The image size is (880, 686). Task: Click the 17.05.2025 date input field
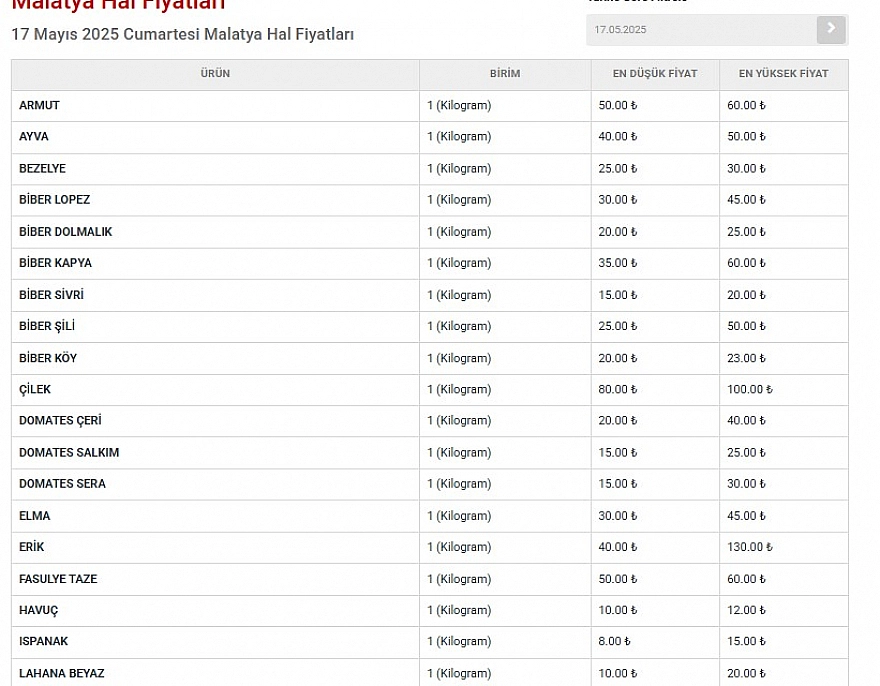702,30
